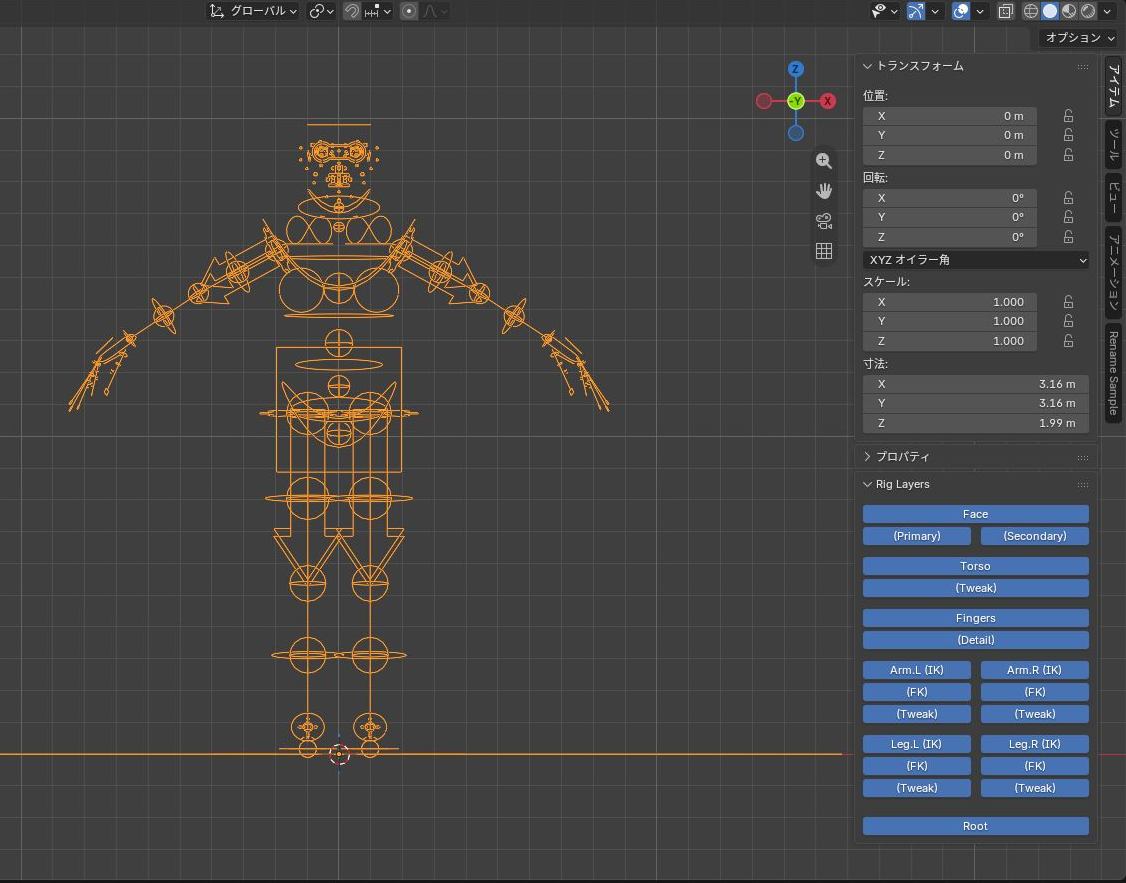Click the スケール X field showing 1.000
This screenshot has width=1126, height=883.
click(949, 302)
